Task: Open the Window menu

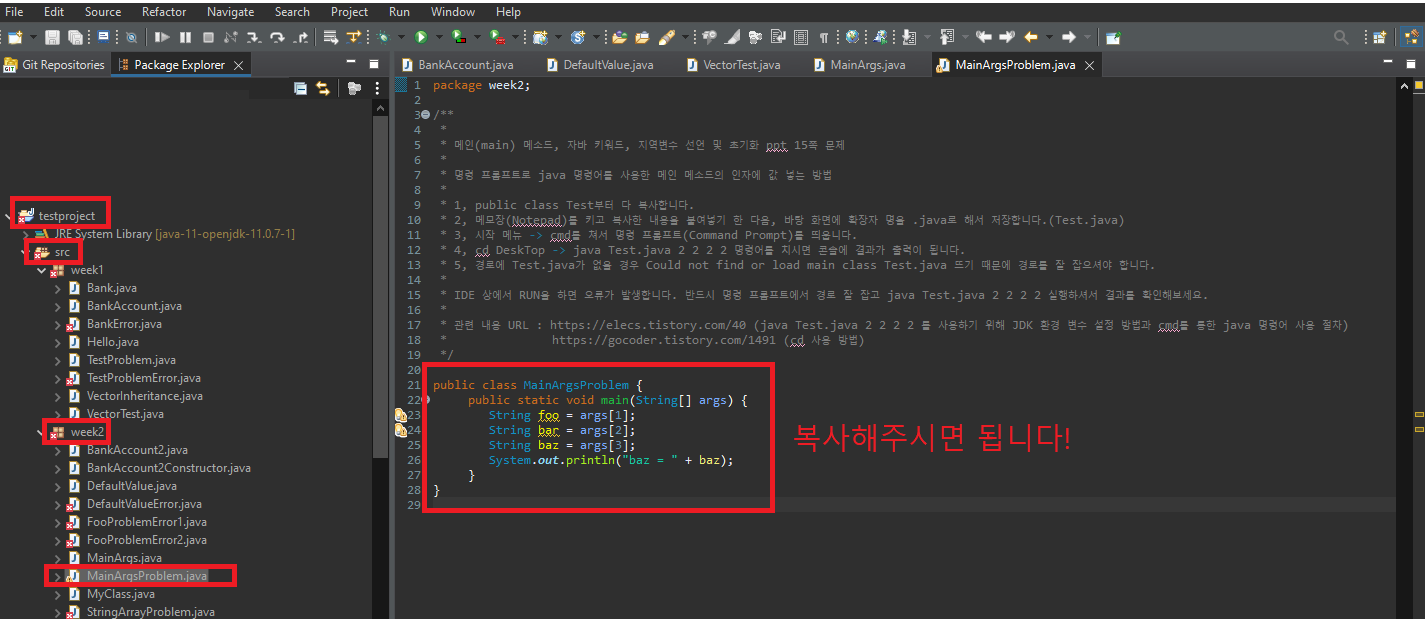Action: click(x=453, y=12)
